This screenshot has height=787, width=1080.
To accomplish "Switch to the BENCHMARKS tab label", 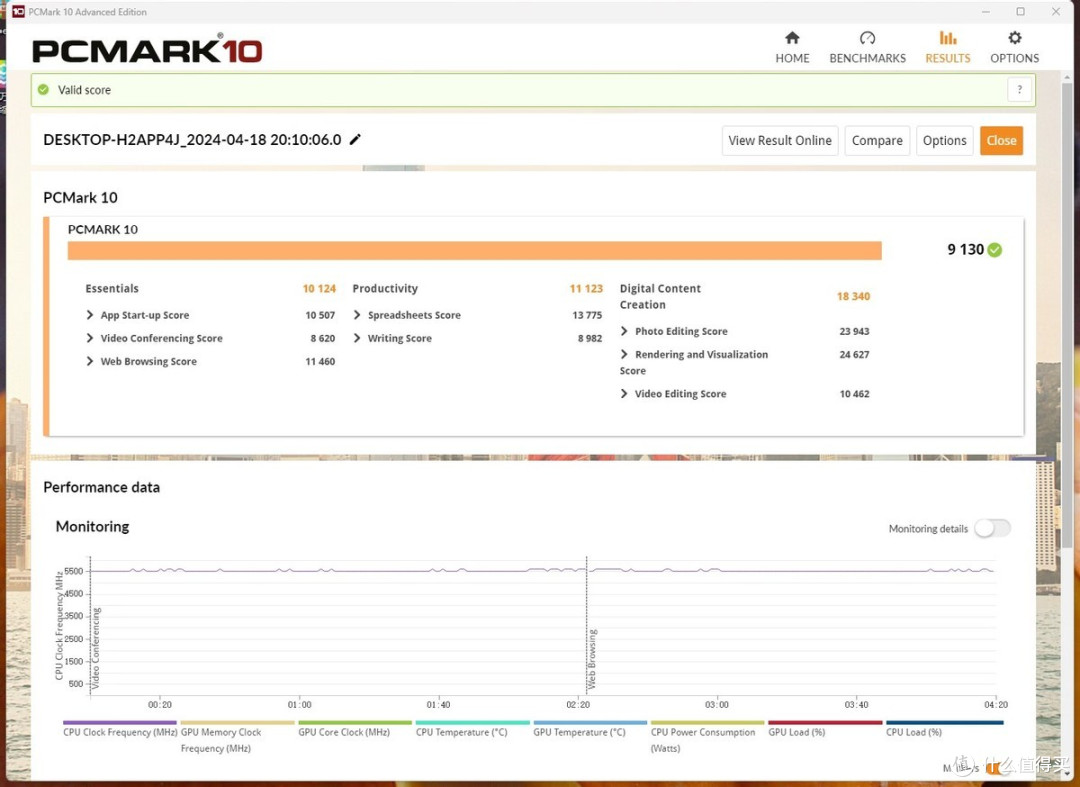I will click(x=867, y=59).
